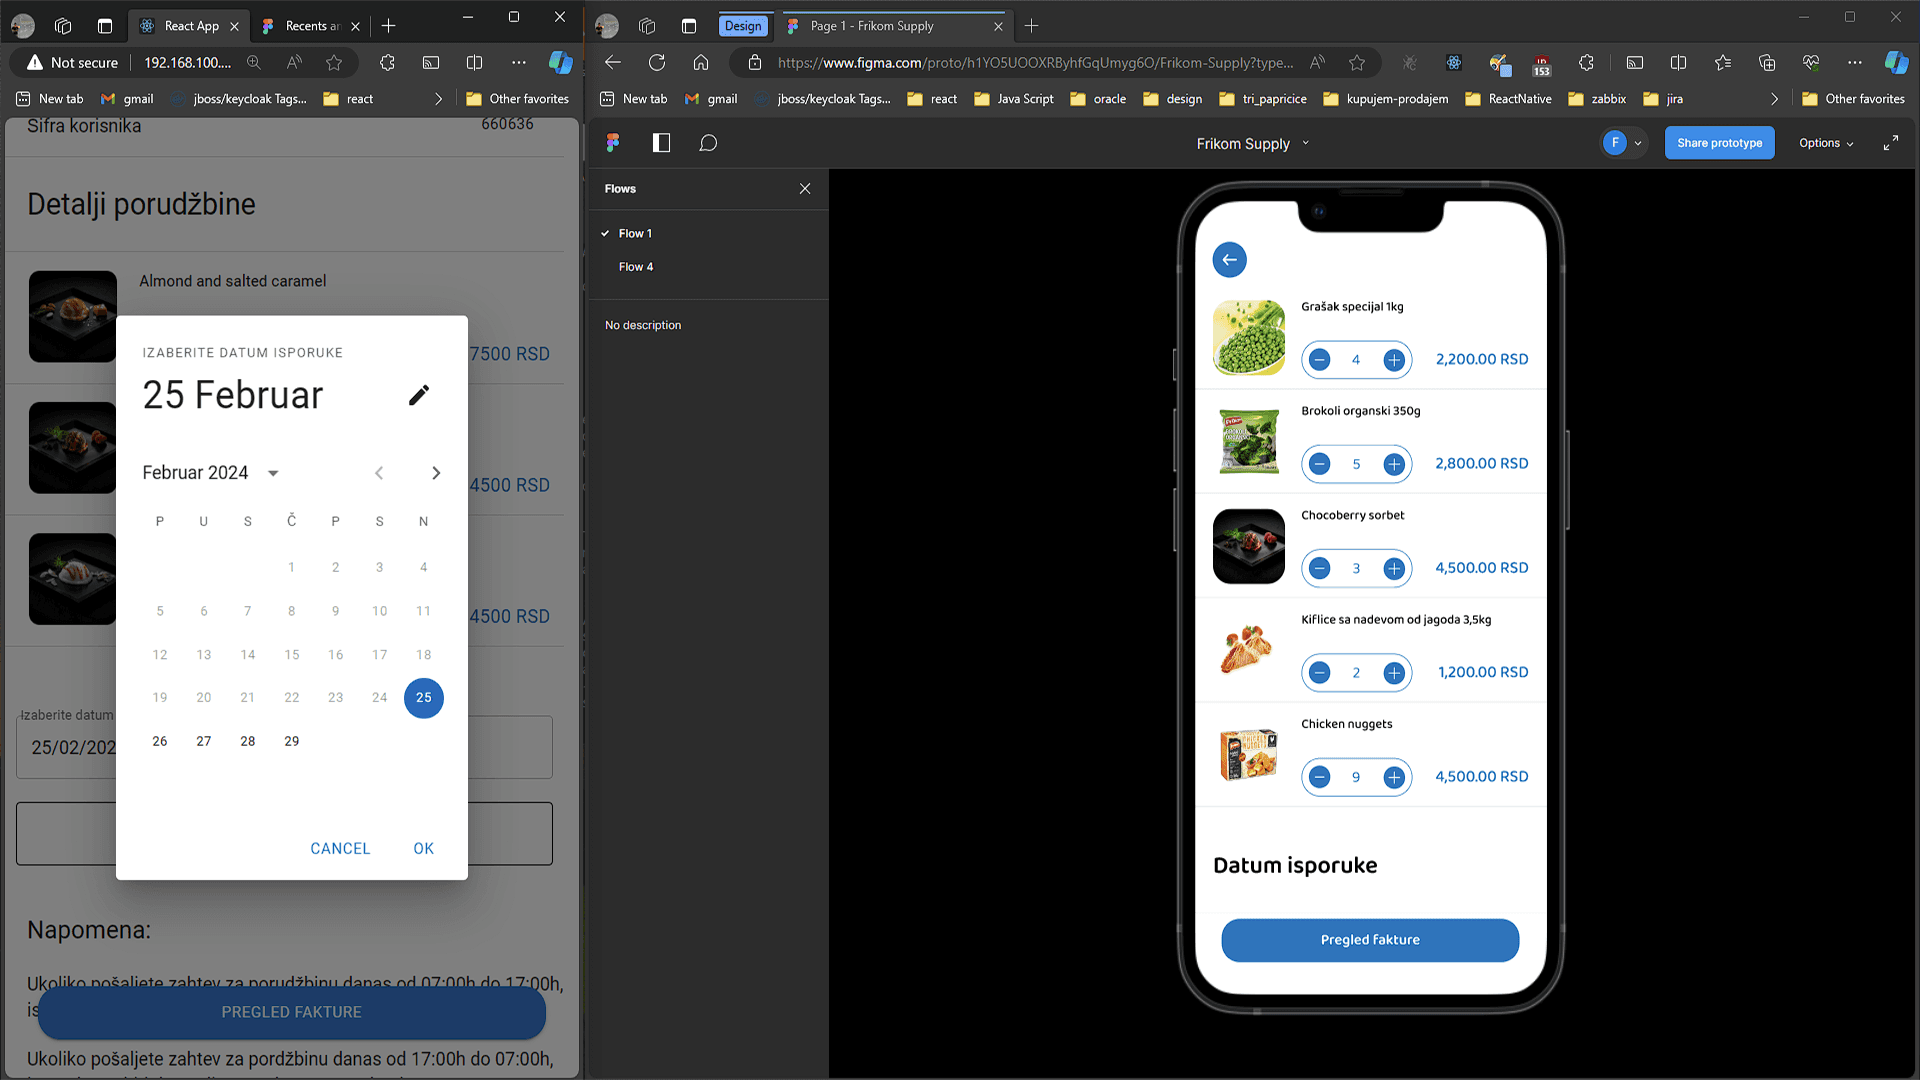Select Flow 4 in Flows list

pyautogui.click(x=635, y=267)
